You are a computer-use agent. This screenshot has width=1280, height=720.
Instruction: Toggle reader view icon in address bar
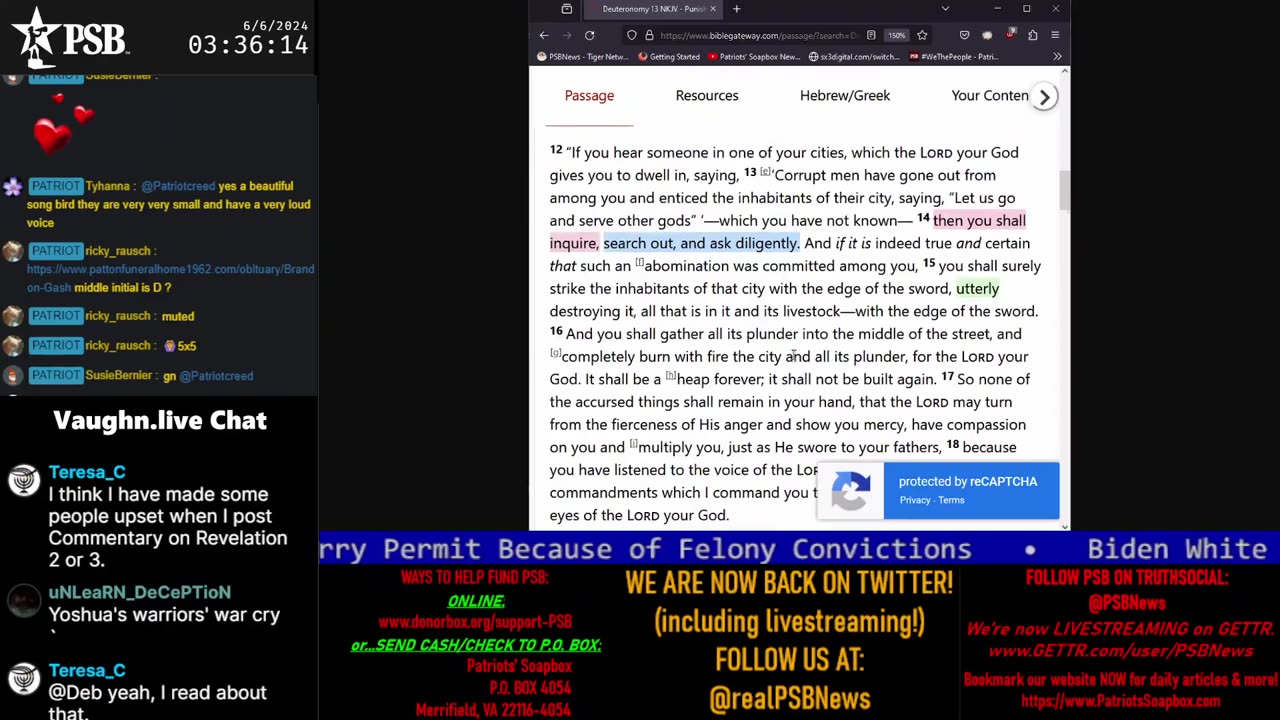tap(872, 35)
